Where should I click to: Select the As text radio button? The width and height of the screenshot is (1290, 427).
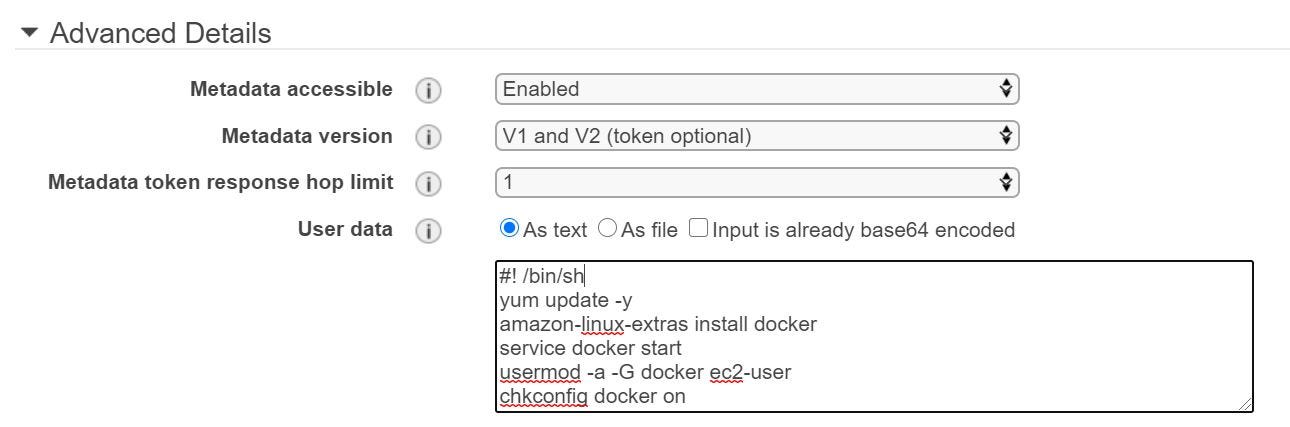tap(509, 229)
